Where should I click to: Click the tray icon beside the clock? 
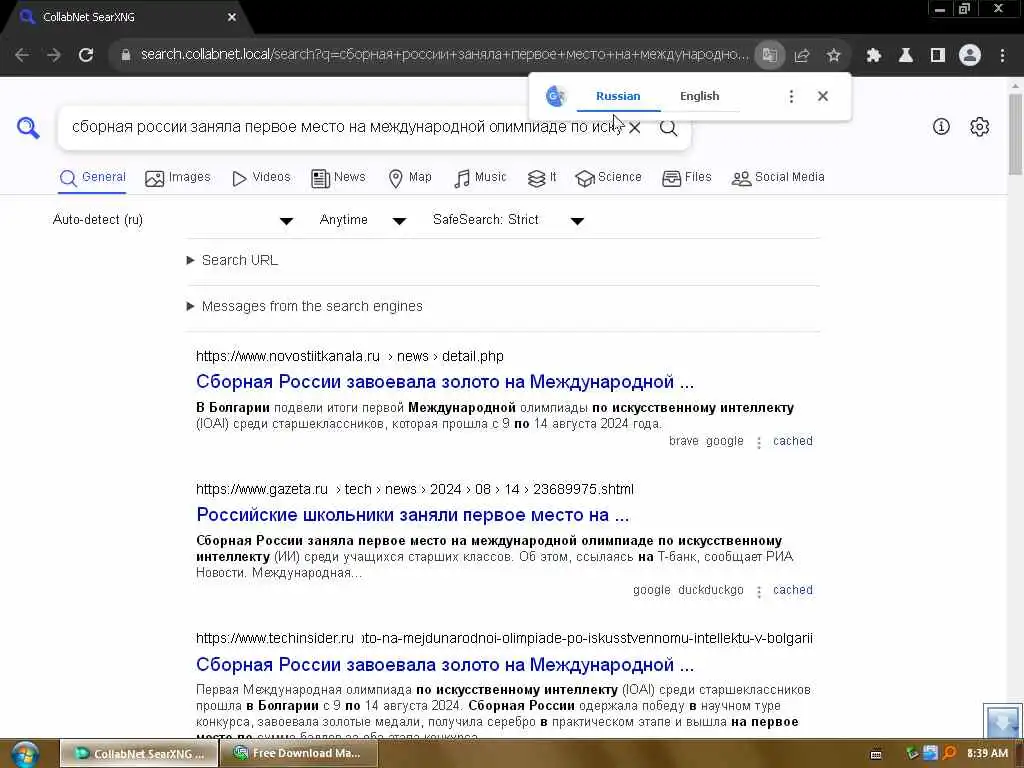pos(950,754)
